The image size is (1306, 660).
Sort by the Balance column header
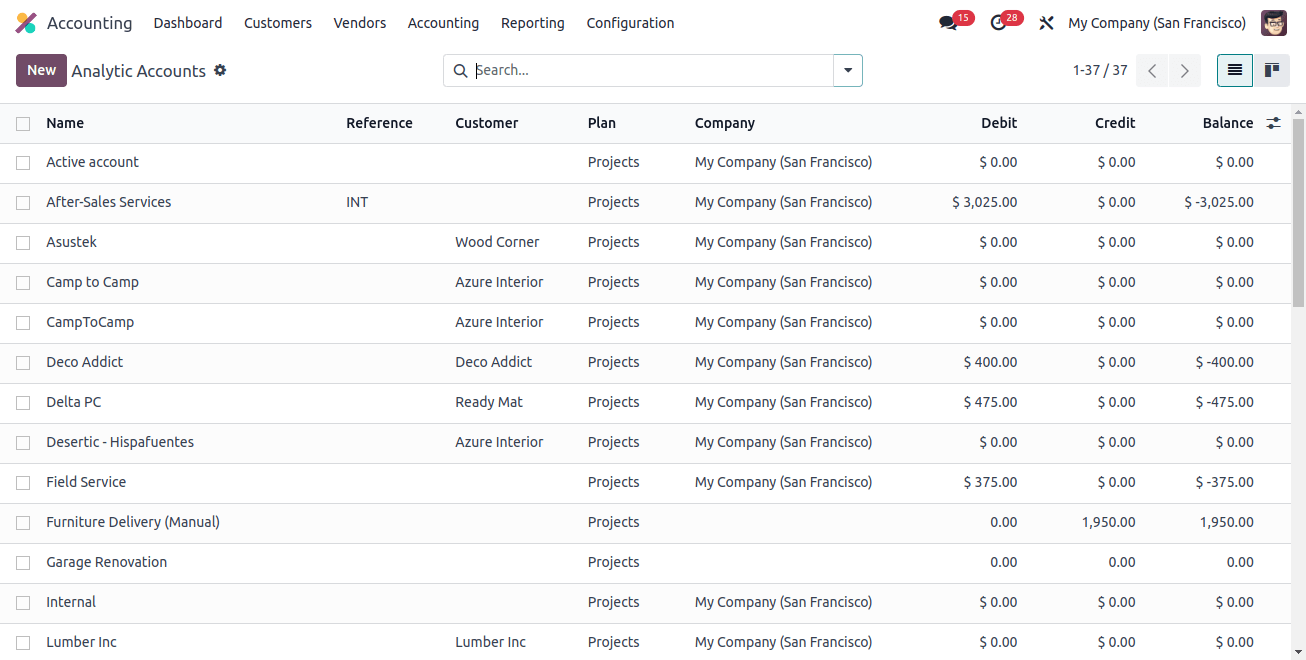click(1228, 123)
